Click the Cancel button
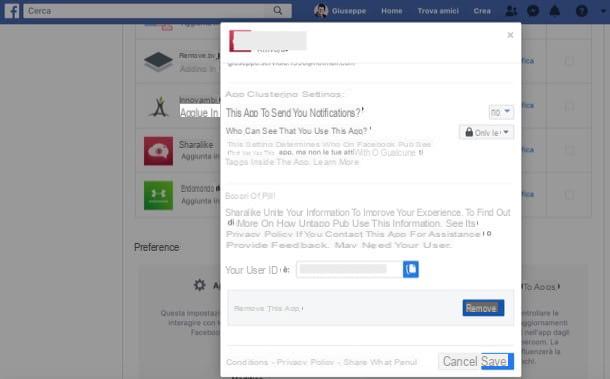This screenshot has height=379, width=610. pyautogui.click(x=460, y=361)
